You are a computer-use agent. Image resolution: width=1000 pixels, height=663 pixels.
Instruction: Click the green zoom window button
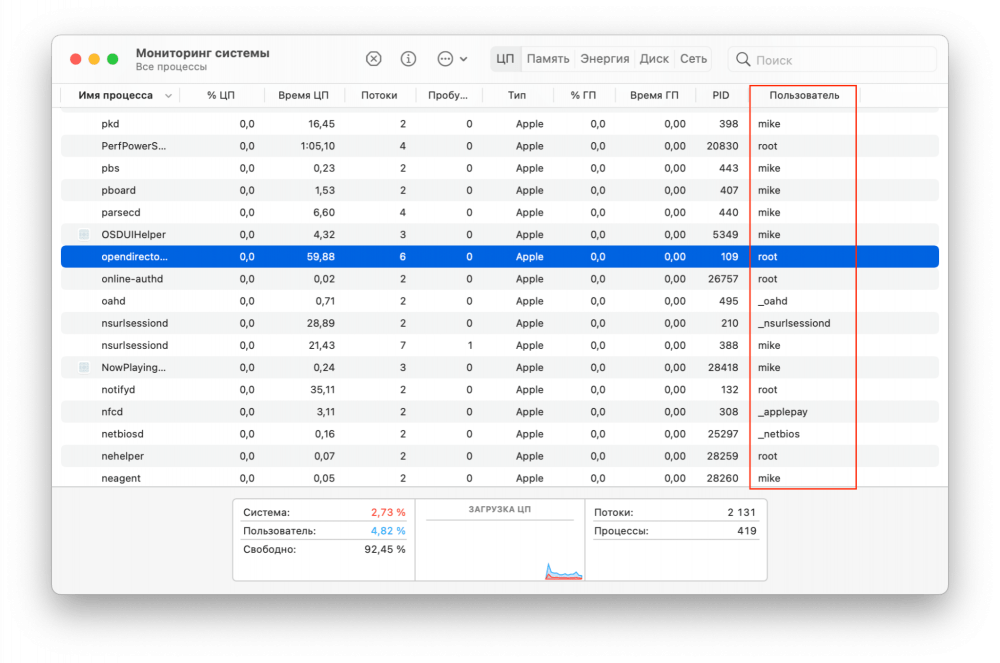(113, 59)
